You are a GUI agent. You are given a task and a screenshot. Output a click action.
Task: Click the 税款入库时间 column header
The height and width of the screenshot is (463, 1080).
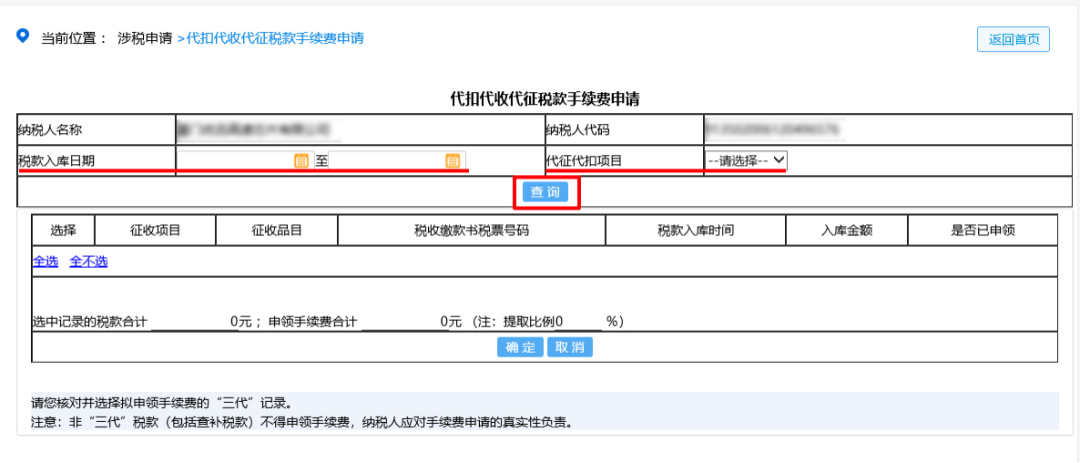click(x=696, y=230)
